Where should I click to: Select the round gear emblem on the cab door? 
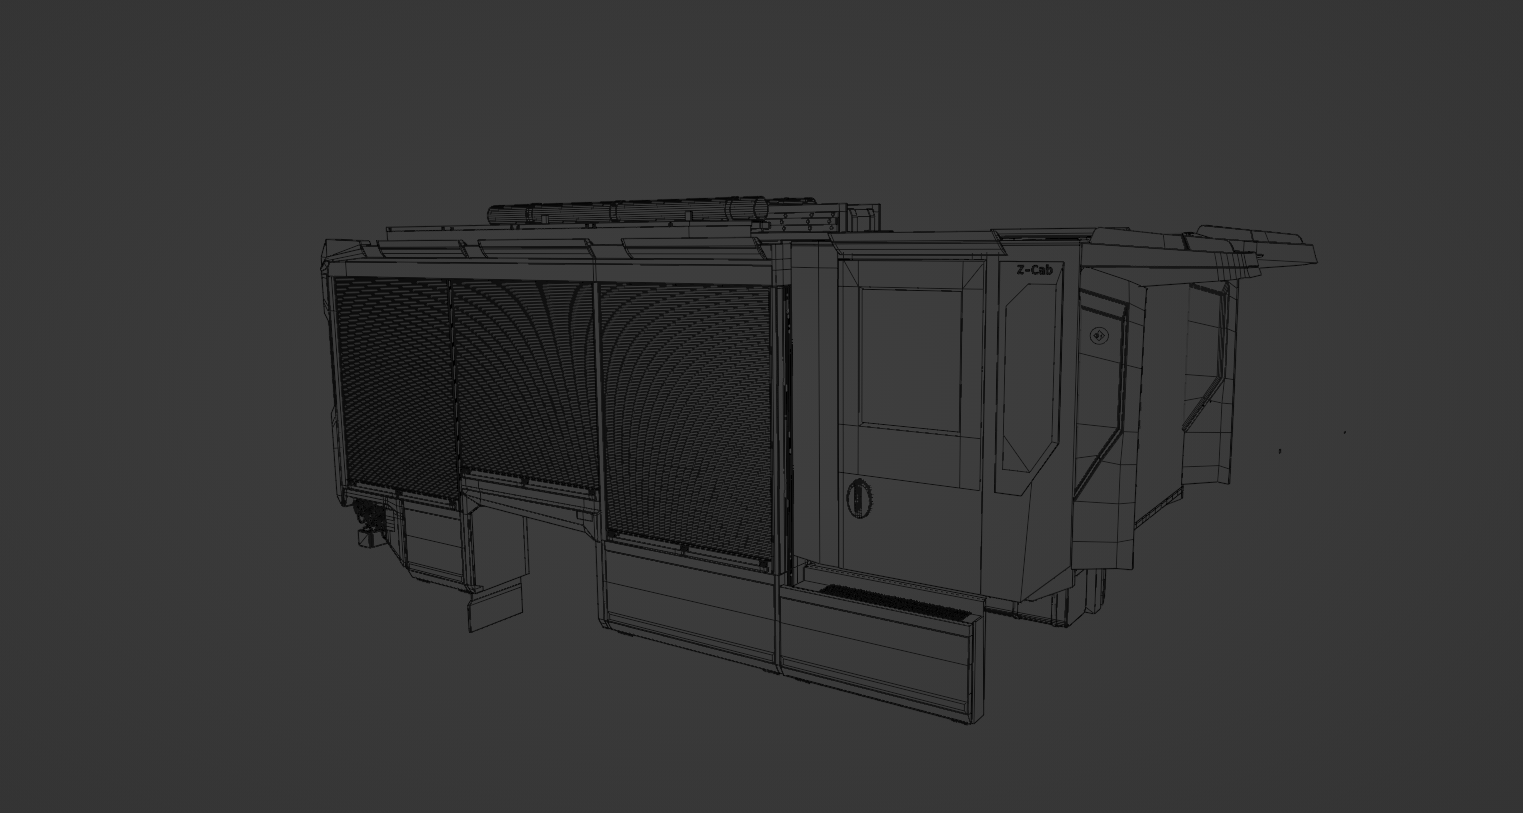pos(859,497)
